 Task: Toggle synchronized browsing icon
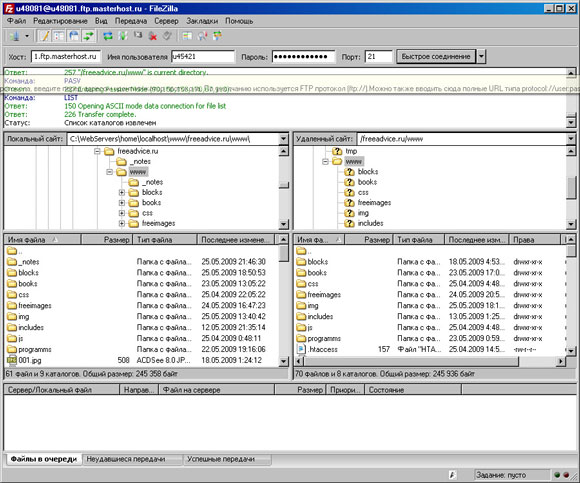tap(218, 36)
